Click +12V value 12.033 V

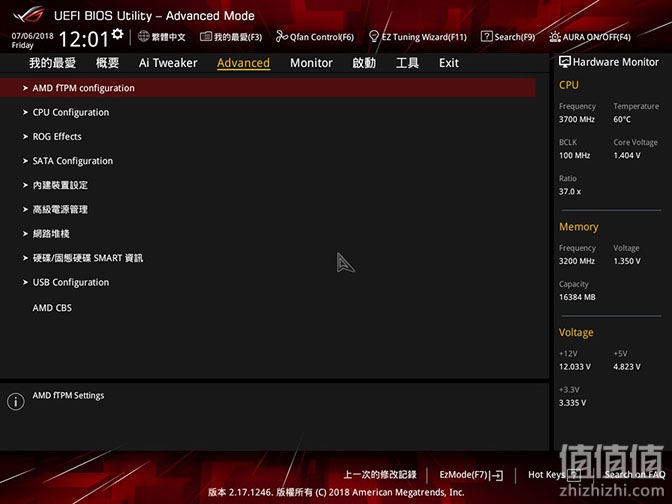coord(575,367)
